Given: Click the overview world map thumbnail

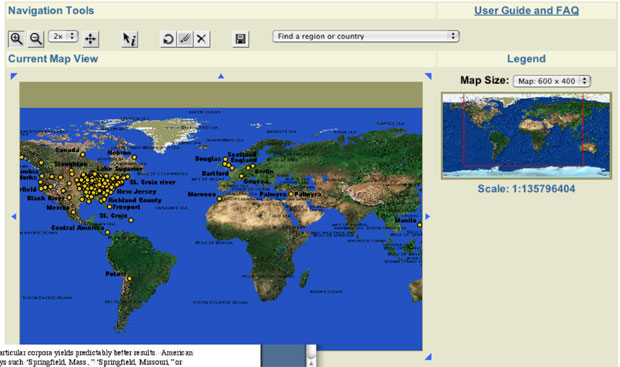Looking at the screenshot, I should pyautogui.click(x=526, y=136).
